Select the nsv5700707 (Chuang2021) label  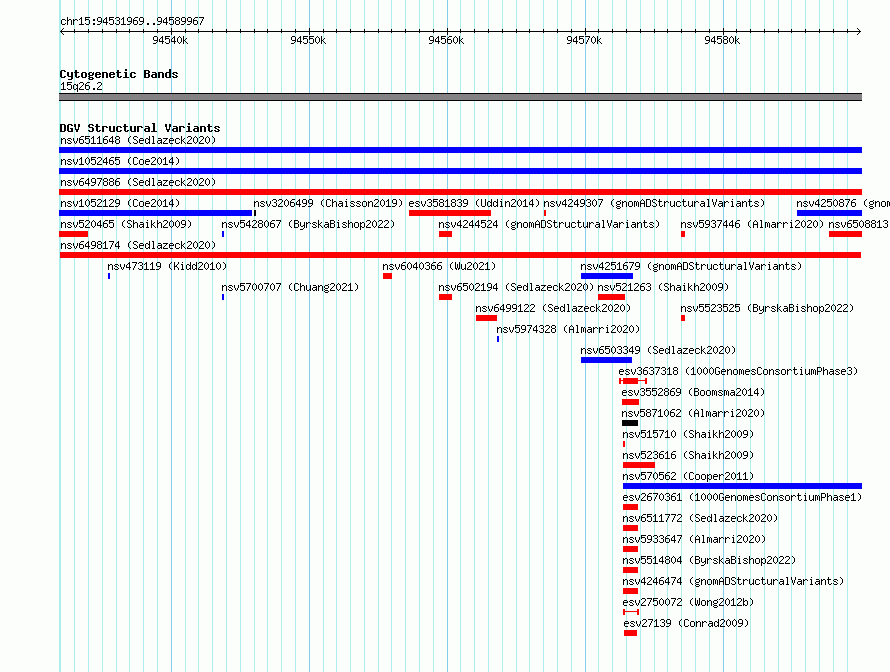[x=290, y=287]
